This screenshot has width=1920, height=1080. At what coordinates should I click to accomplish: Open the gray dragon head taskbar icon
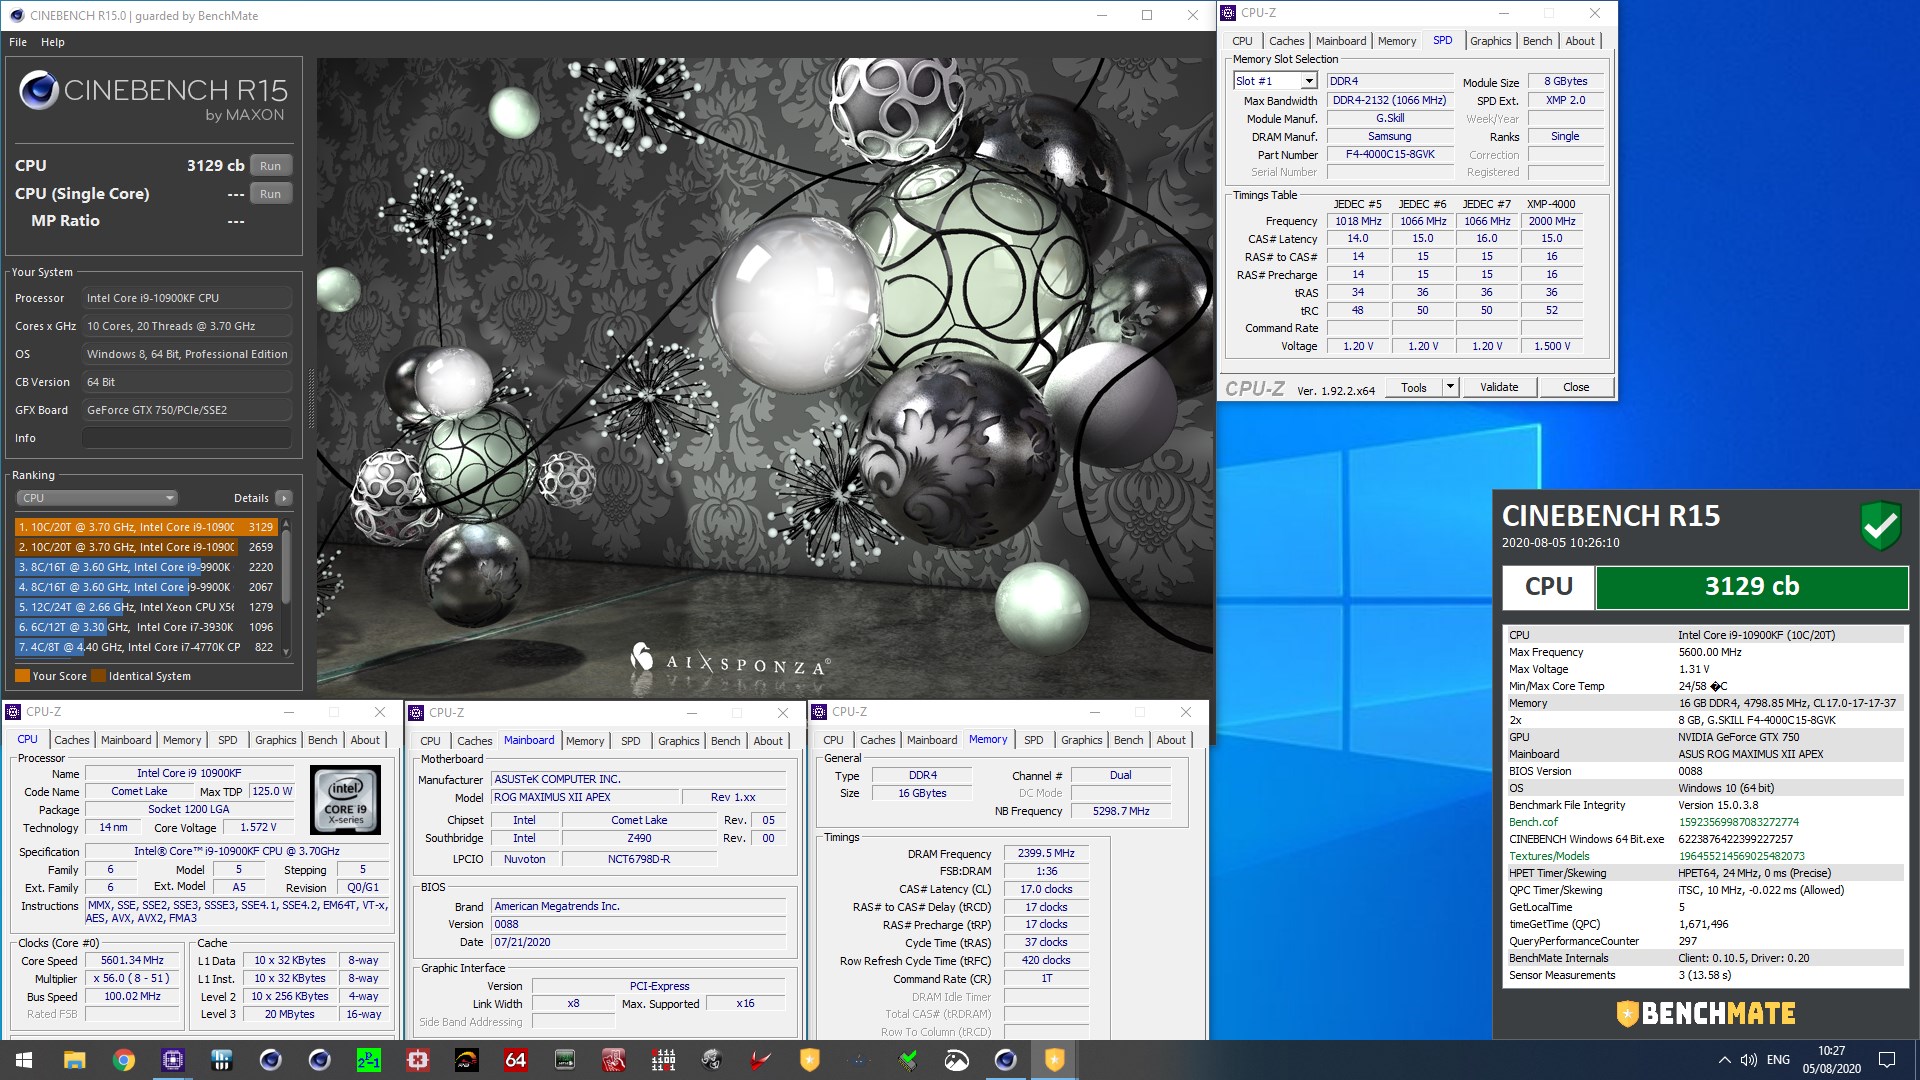711,1060
